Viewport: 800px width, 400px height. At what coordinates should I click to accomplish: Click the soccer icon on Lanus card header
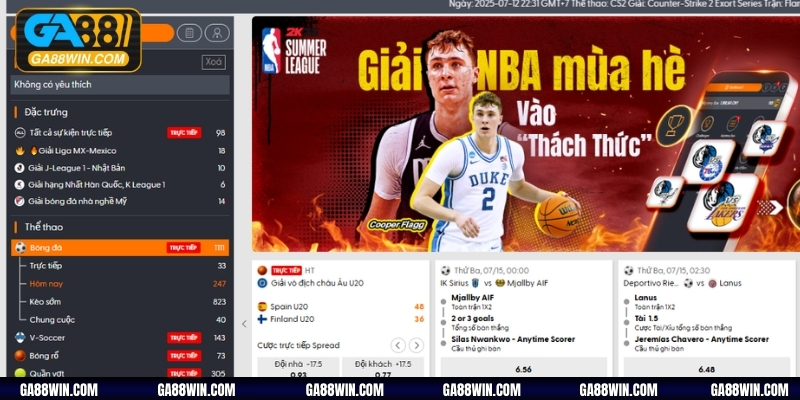(x=629, y=270)
